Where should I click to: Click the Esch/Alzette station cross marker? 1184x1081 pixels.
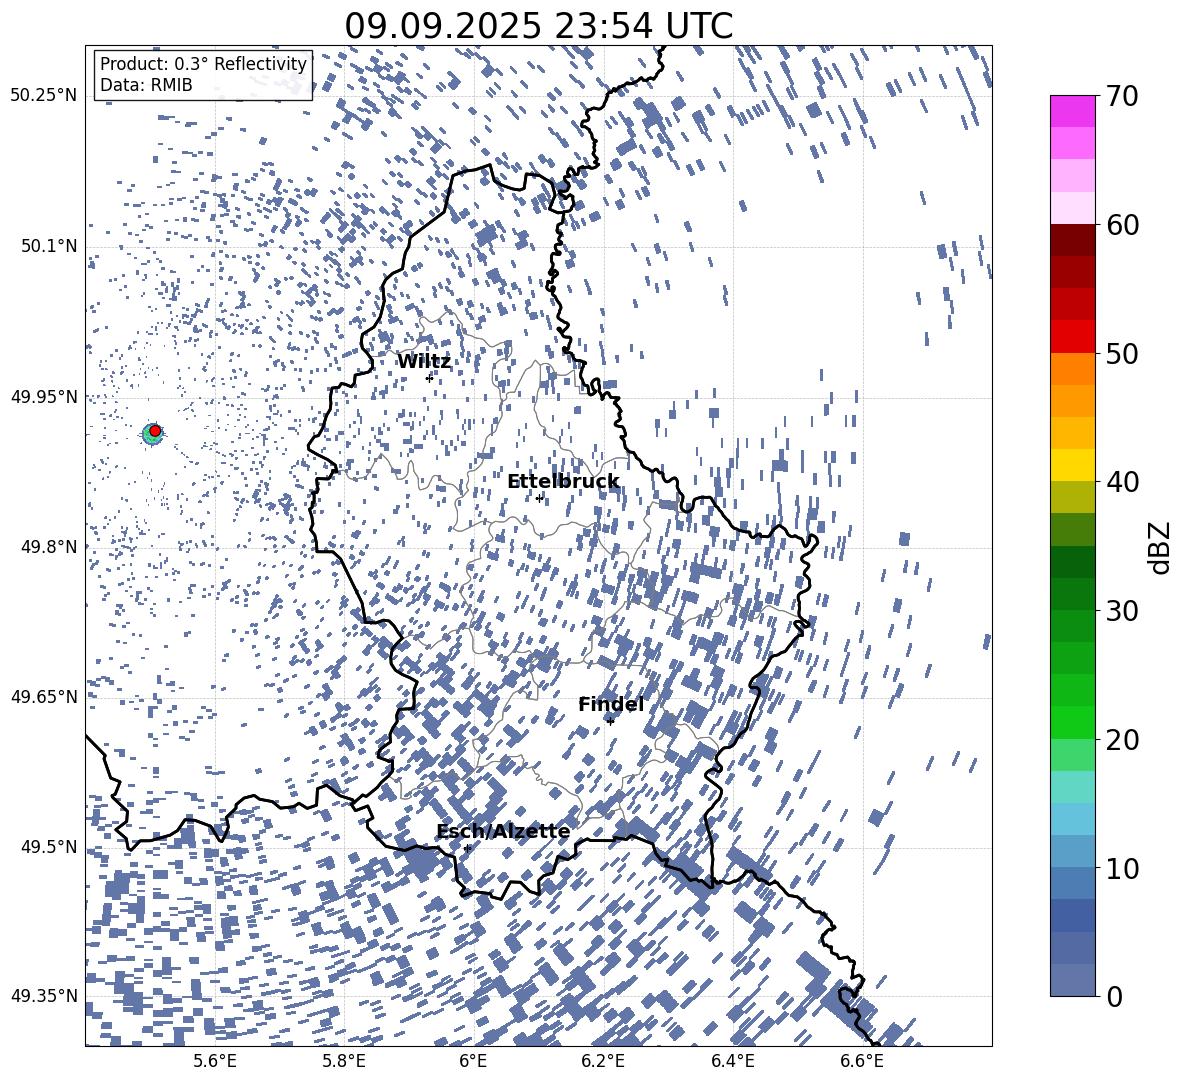point(467,848)
